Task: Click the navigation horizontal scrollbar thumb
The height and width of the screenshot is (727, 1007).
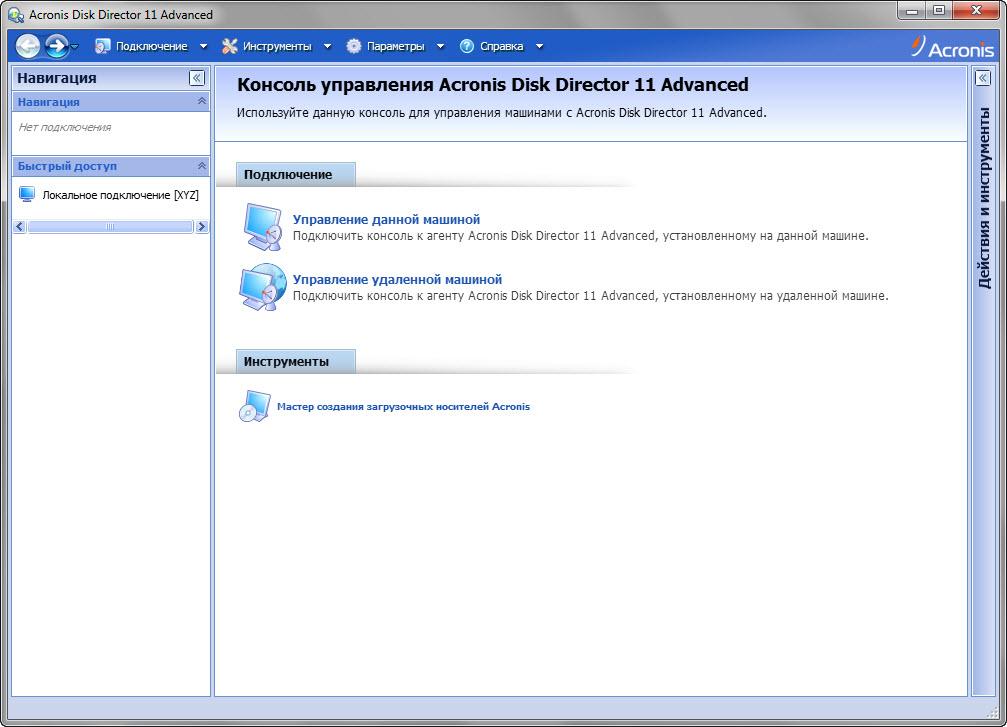Action: pos(110,226)
